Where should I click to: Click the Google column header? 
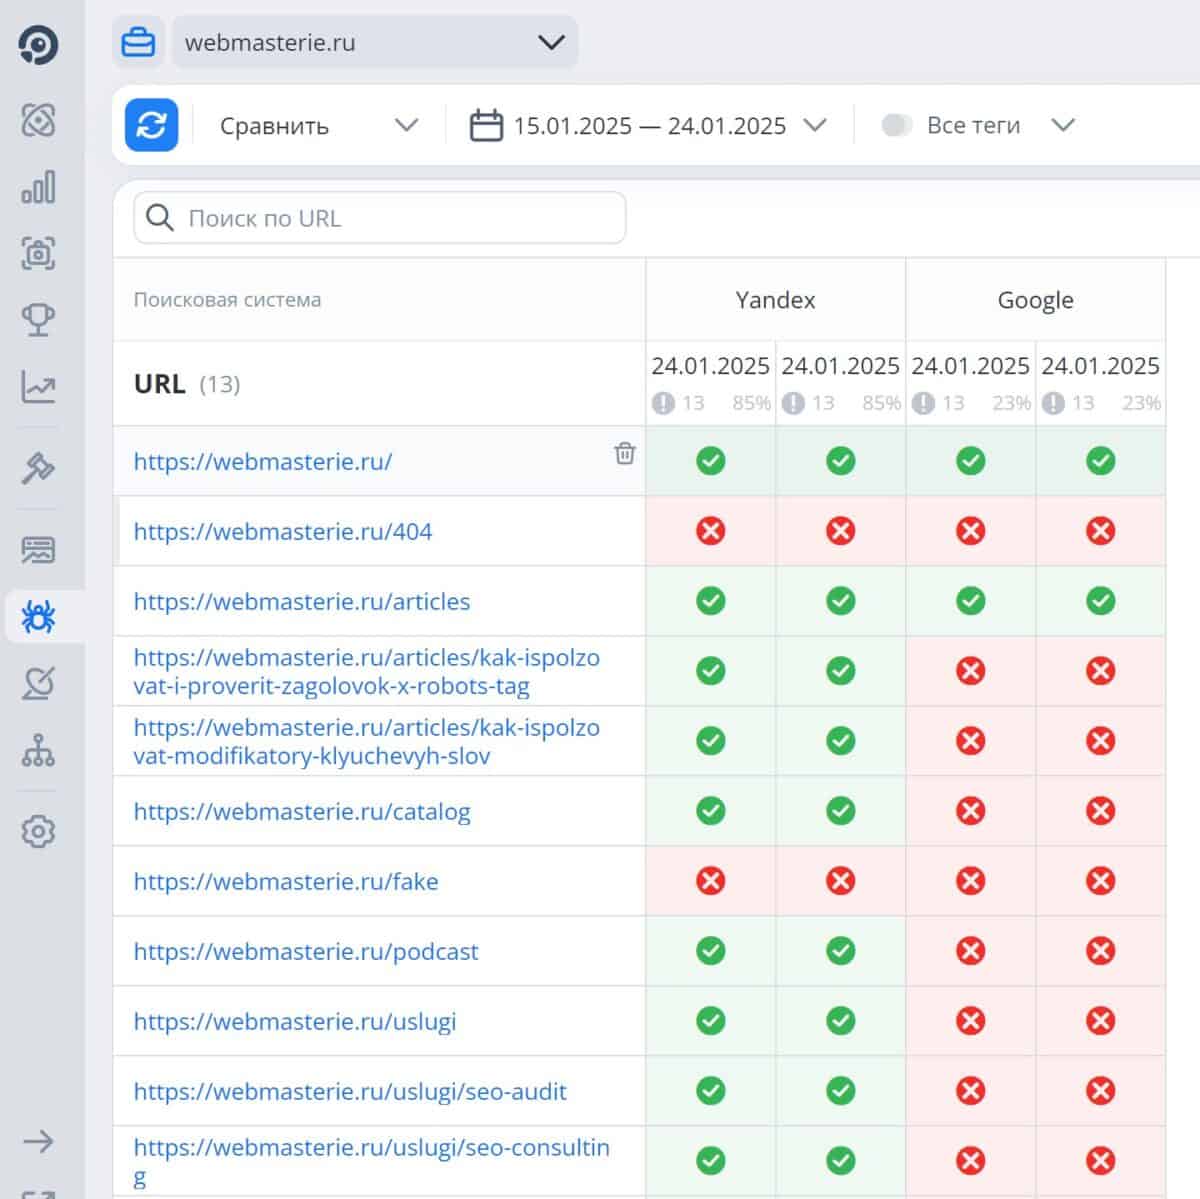tap(1035, 300)
